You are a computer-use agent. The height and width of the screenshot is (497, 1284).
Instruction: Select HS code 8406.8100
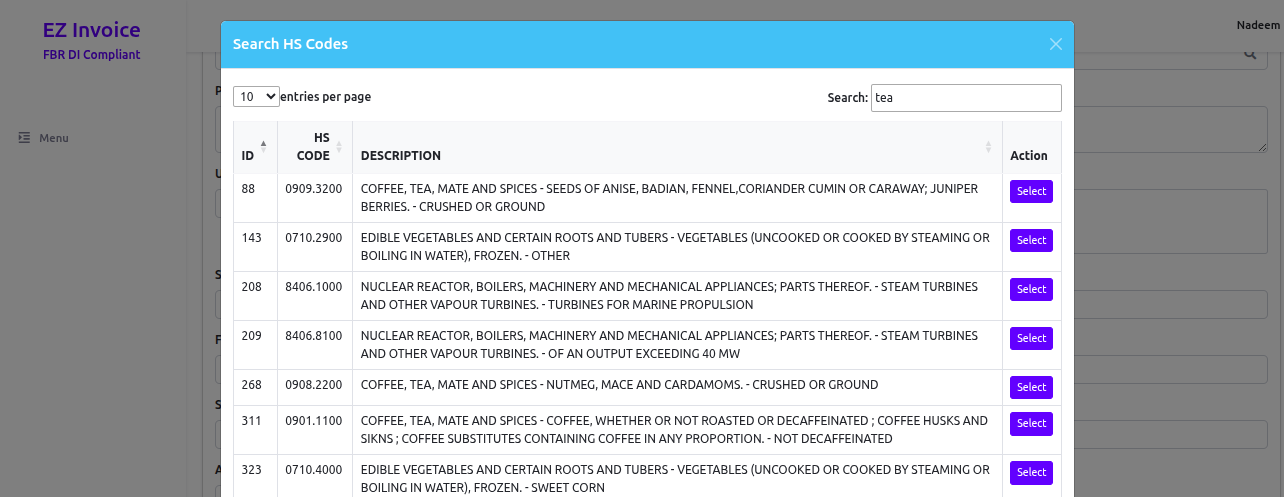pos(1031,338)
